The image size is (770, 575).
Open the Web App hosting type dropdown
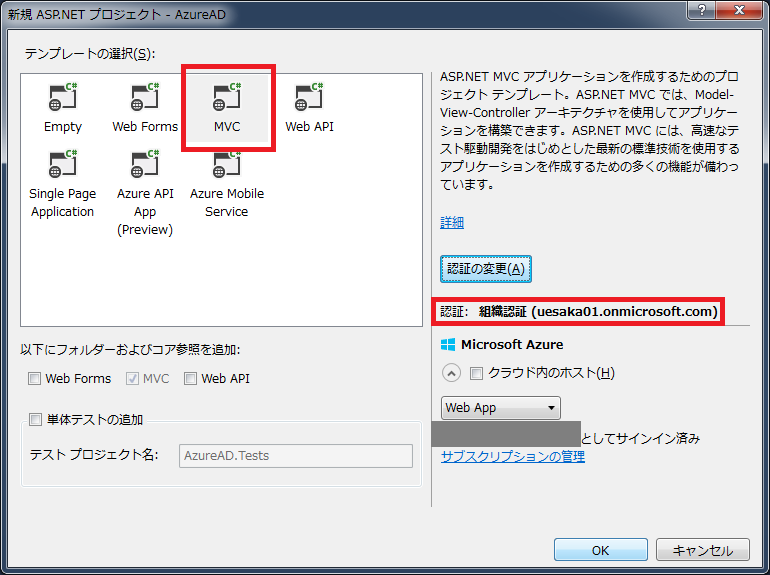[500, 408]
